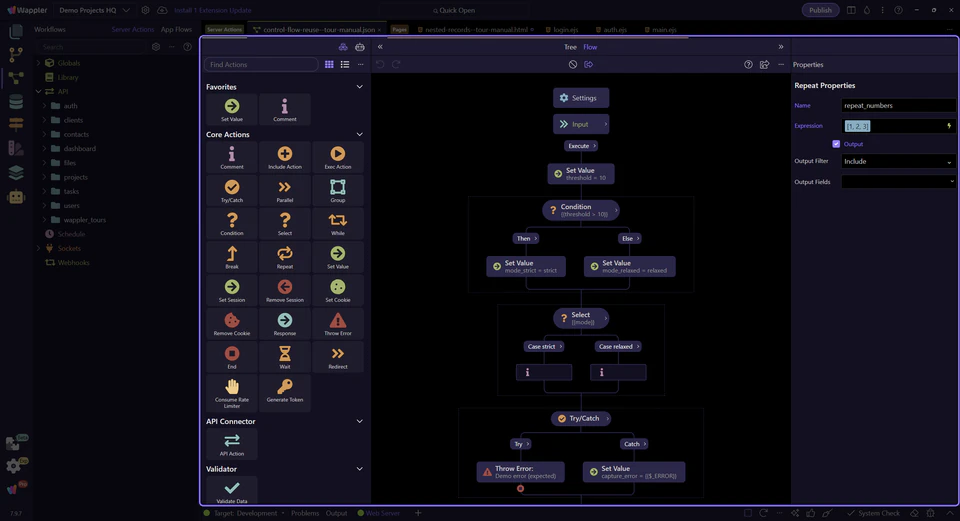Select the Parallel action icon
The image size is (960, 521).
tap(285, 191)
